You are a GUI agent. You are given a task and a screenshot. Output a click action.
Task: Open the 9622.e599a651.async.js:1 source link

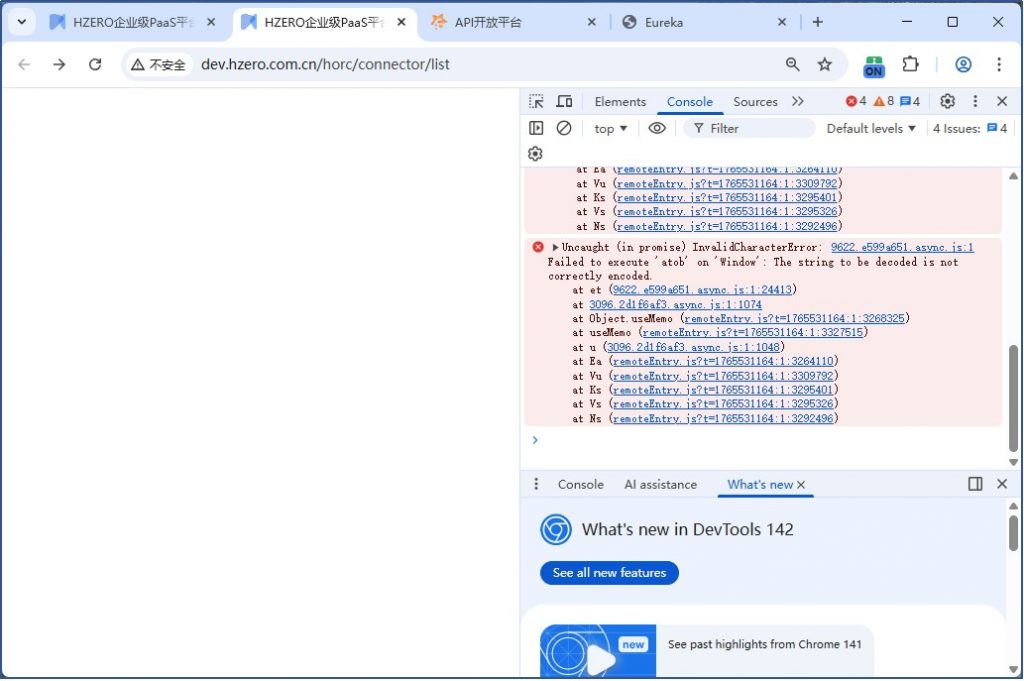[x=901, y=247]
